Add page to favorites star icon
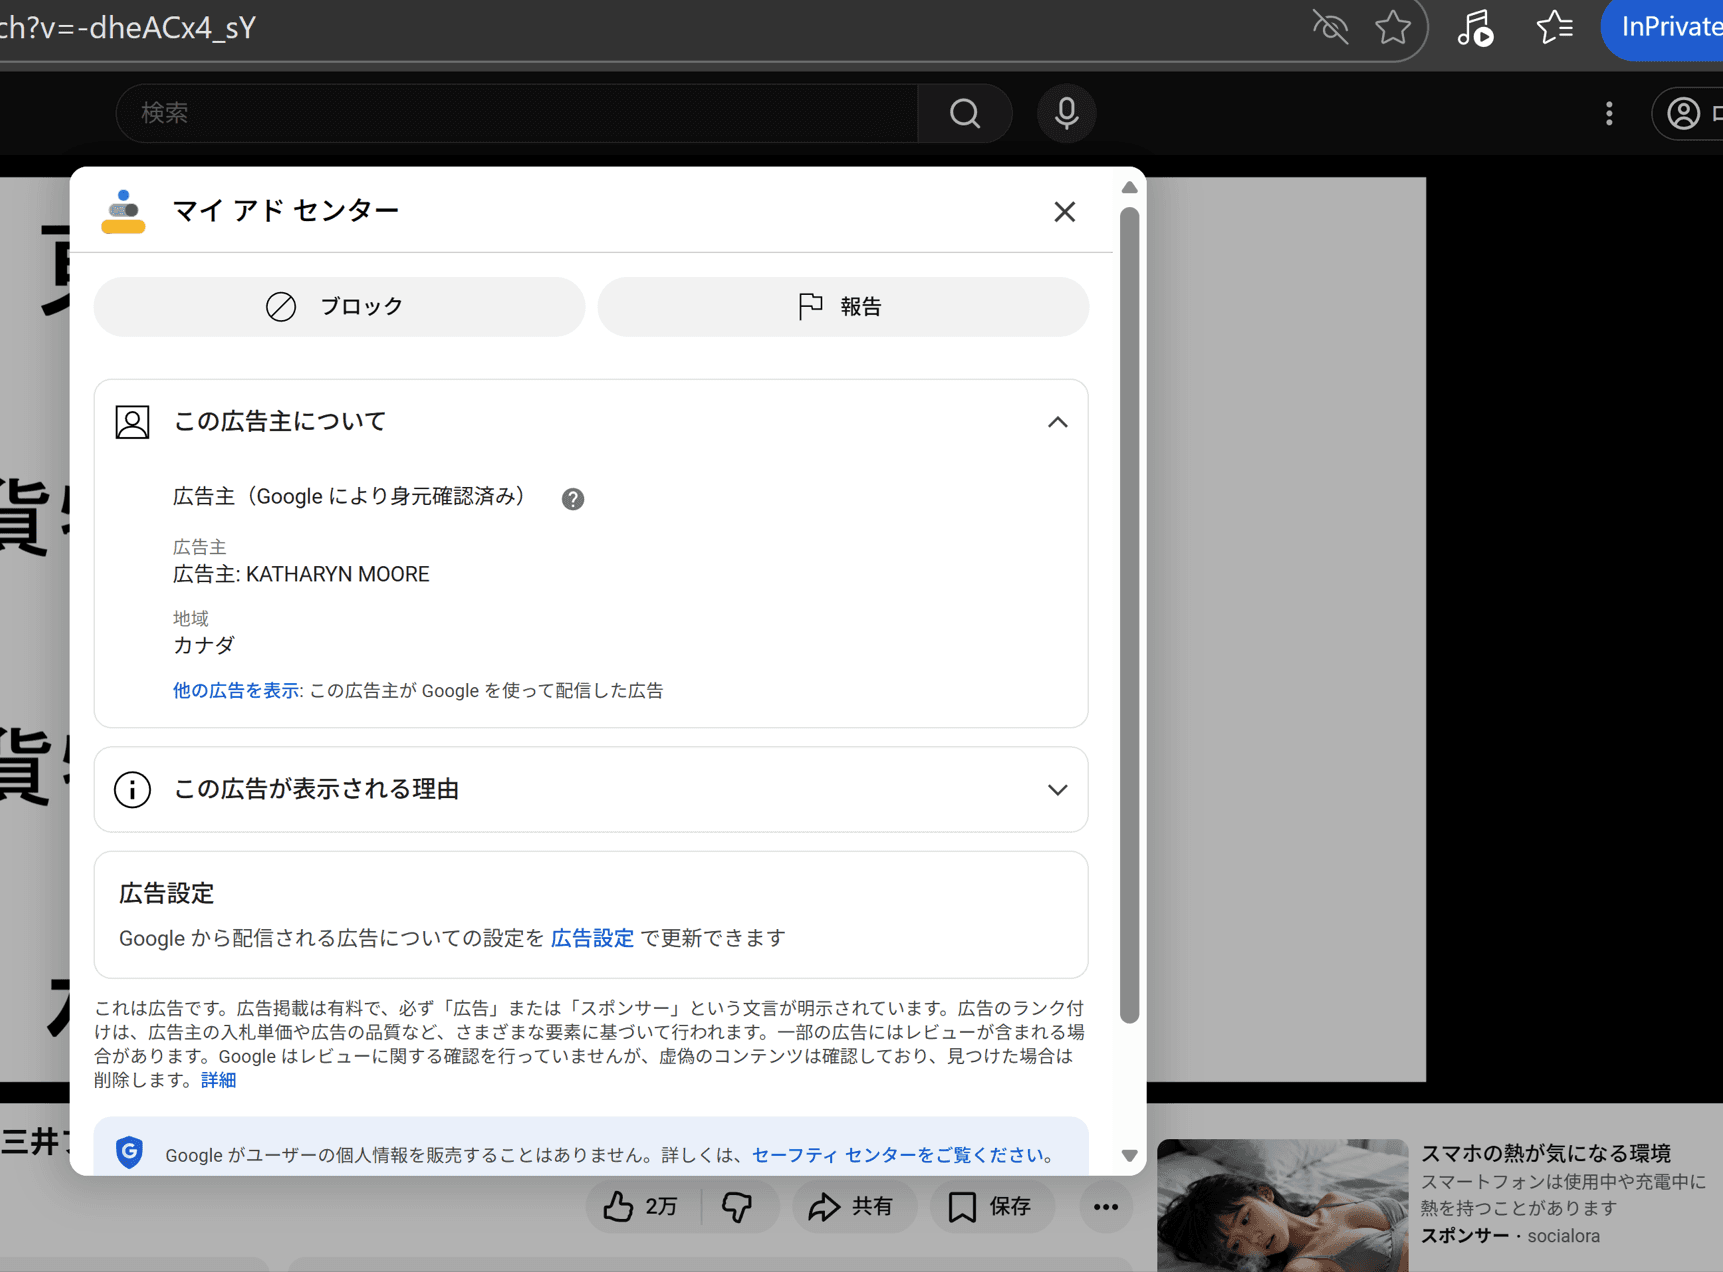 tap(1393, 28)
